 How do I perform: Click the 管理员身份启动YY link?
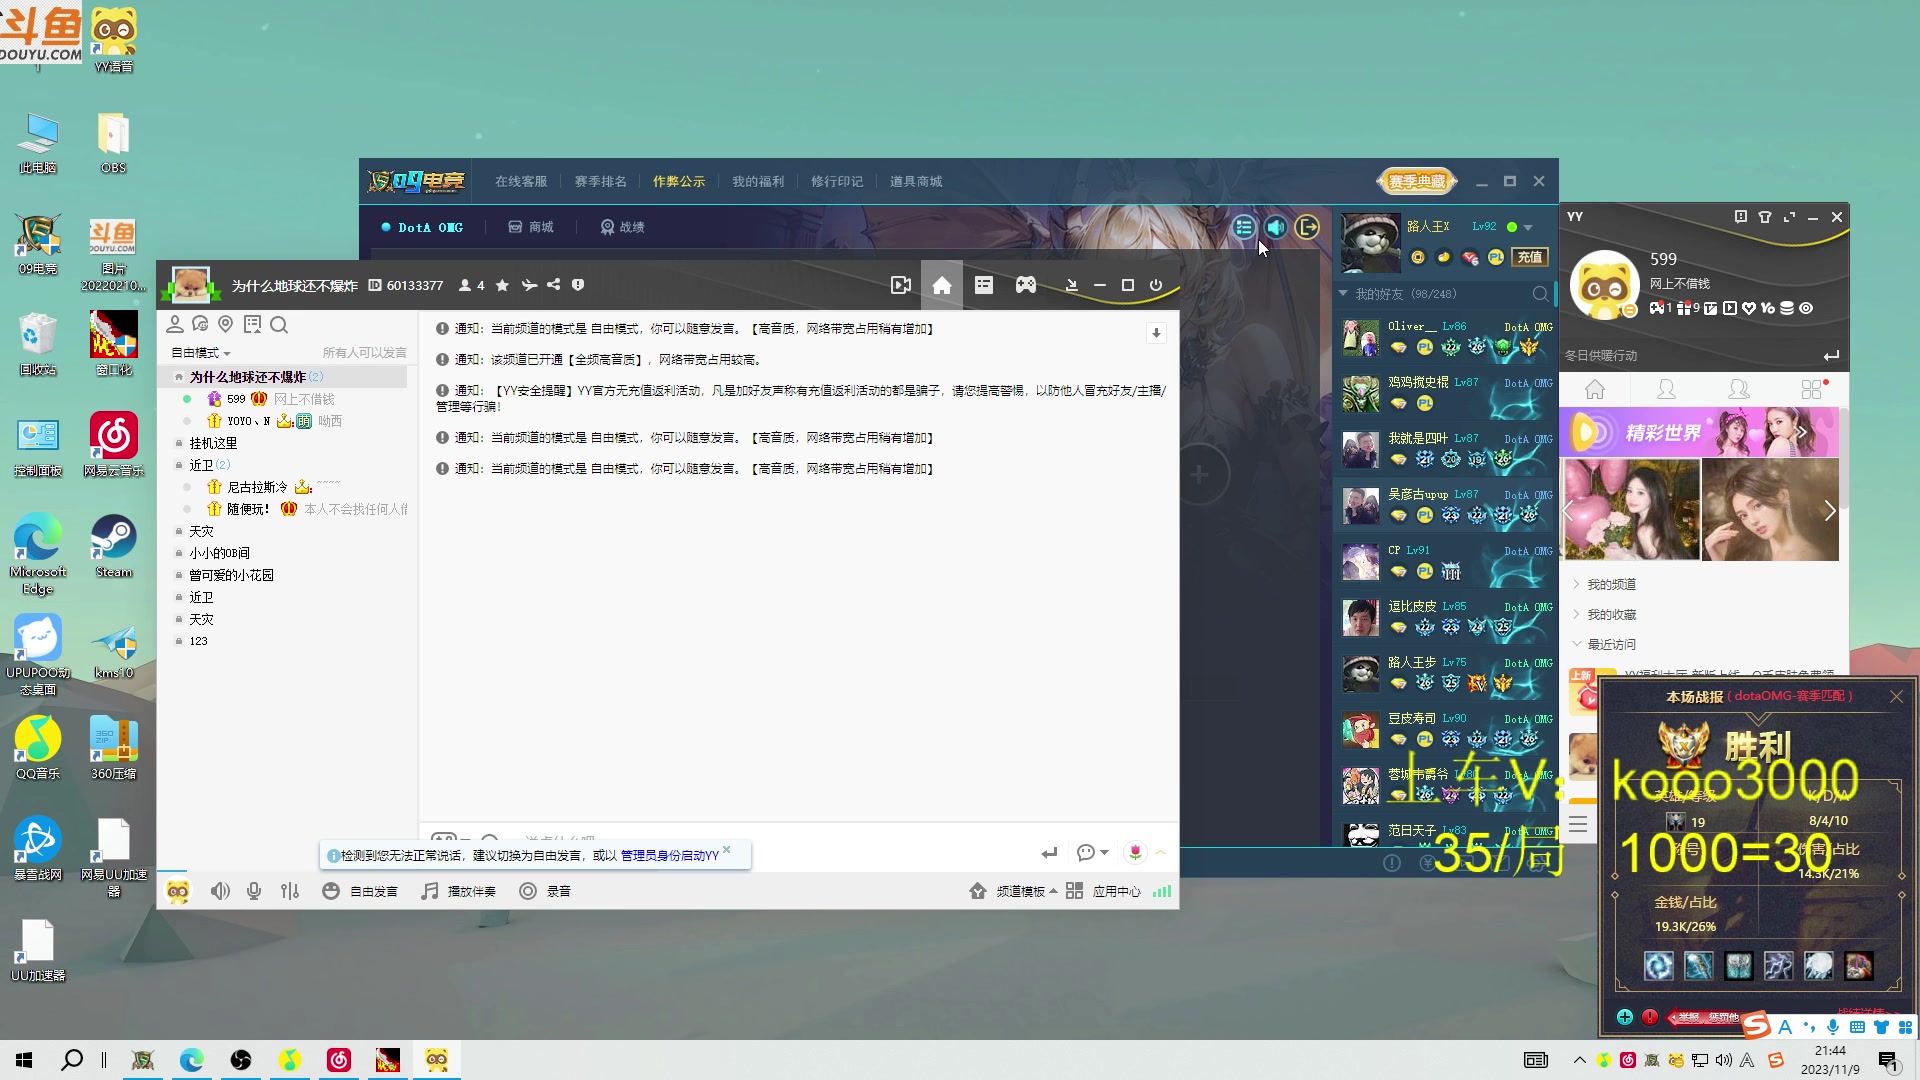(670, 856)
